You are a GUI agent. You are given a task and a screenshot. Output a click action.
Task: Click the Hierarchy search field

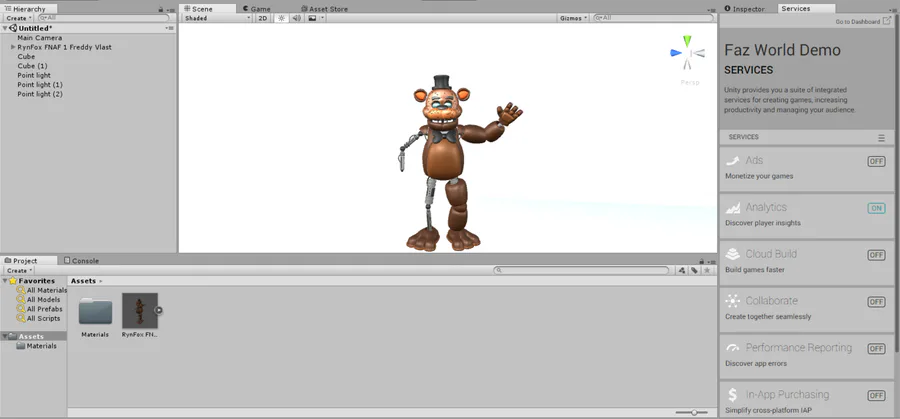(103, 18)
